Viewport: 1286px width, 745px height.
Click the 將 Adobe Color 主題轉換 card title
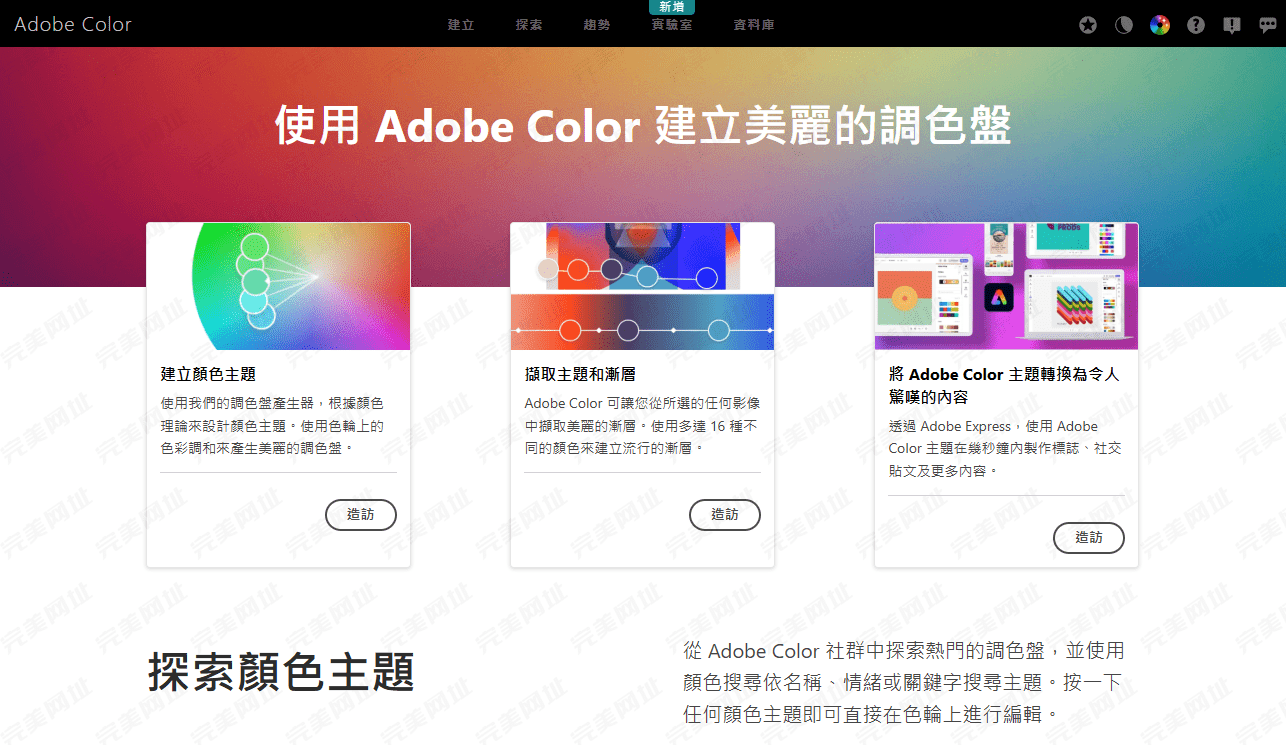click(x=1004, y=385)
